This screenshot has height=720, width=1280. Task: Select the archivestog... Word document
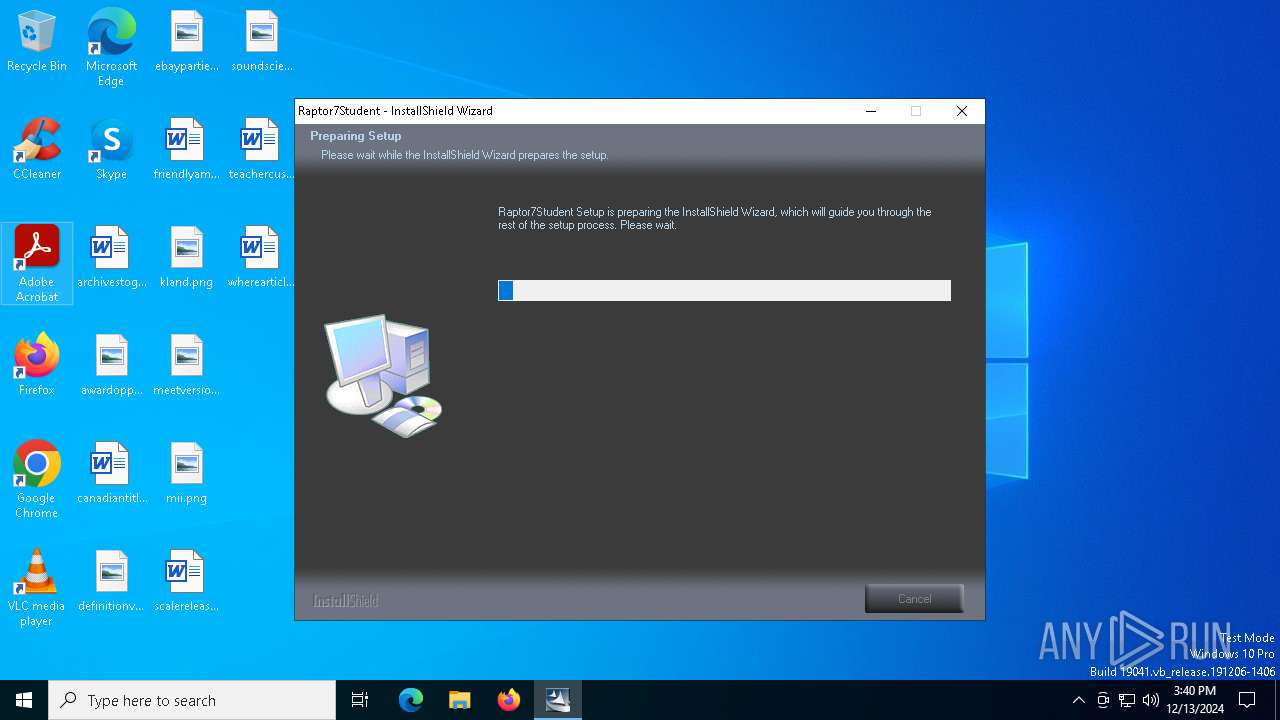111,258
